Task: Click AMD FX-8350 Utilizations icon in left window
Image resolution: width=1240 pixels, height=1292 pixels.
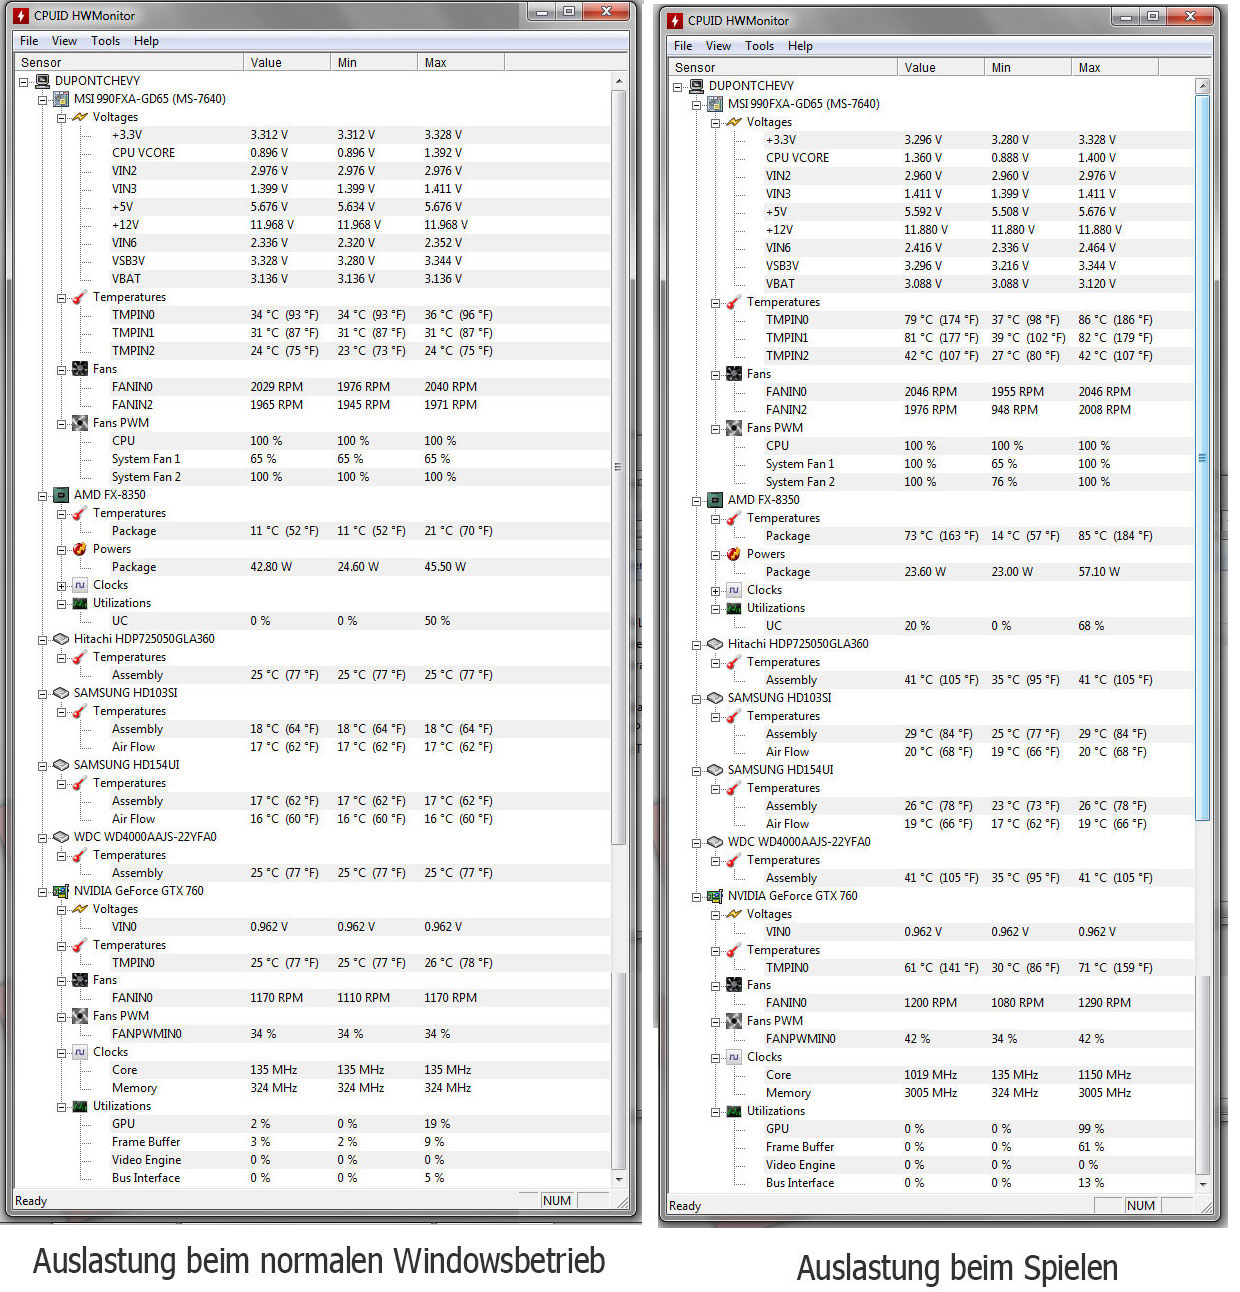Action: [80, 603]
